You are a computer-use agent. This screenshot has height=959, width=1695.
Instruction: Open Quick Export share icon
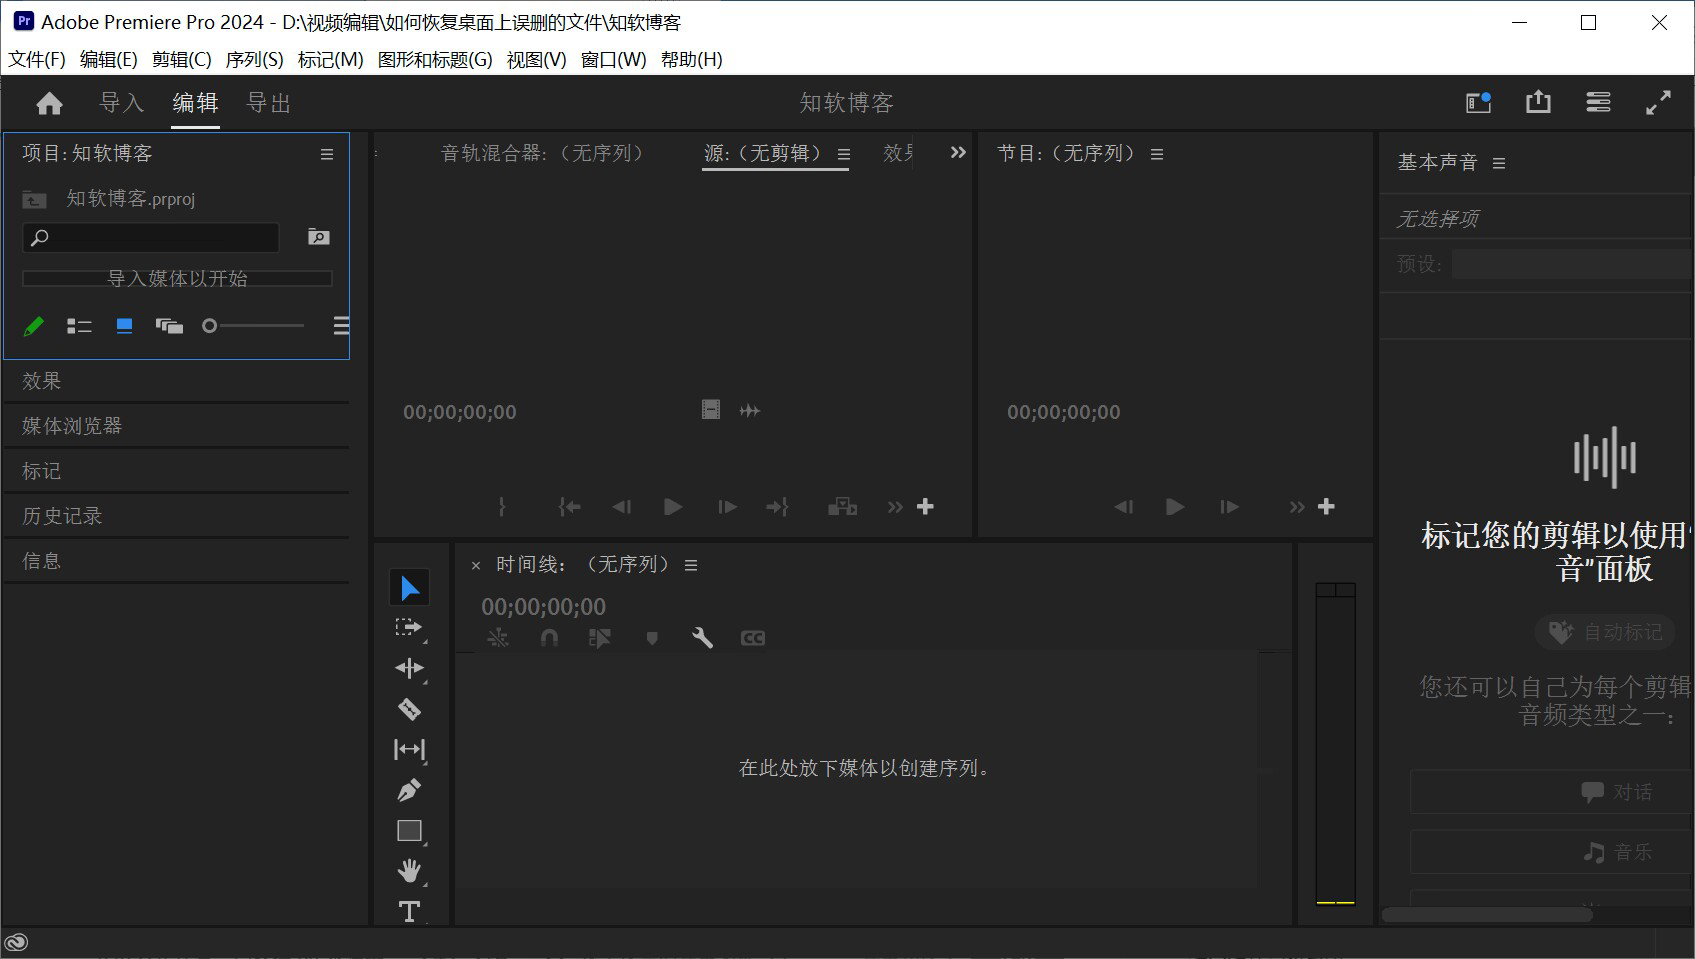(x=1538, y=102)
